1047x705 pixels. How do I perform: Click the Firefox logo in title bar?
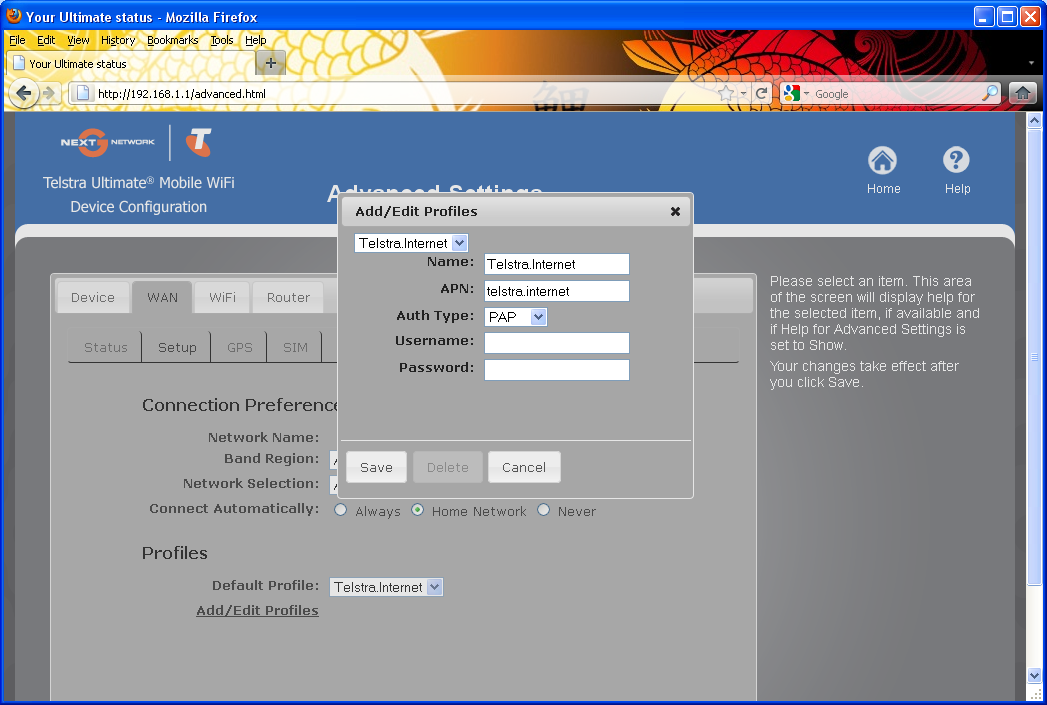pyautogui.click(x=13, y=15)
